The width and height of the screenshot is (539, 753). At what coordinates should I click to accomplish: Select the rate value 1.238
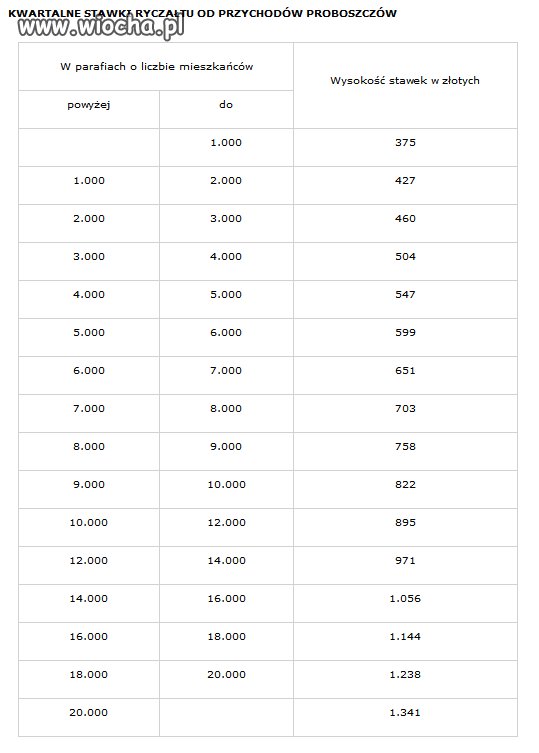(405, 675)
